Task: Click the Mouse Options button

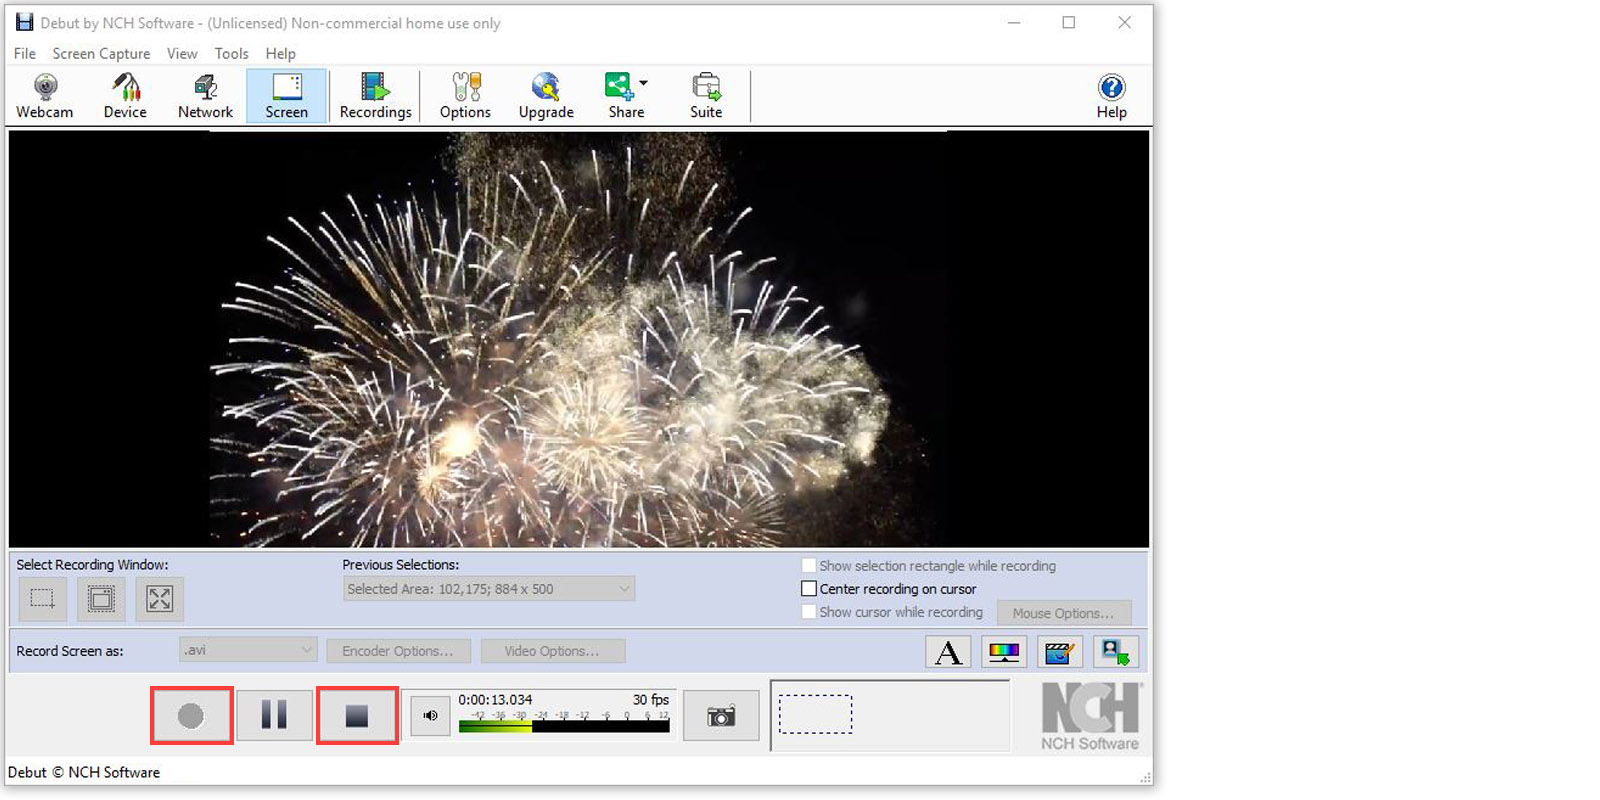Action: tap(1063, 613)
